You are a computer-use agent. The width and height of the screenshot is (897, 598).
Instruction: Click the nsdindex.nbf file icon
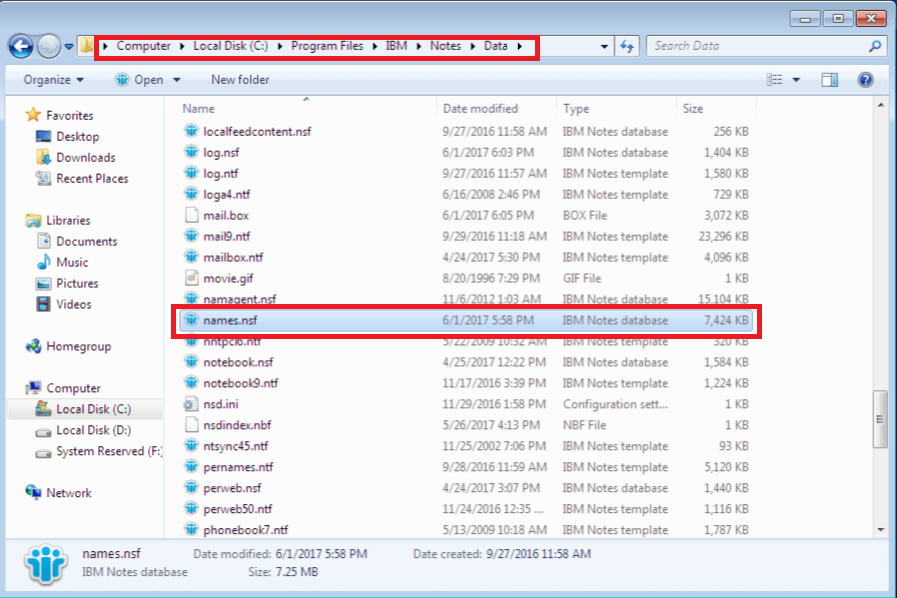pyautogui.click(x=191, y=424)
